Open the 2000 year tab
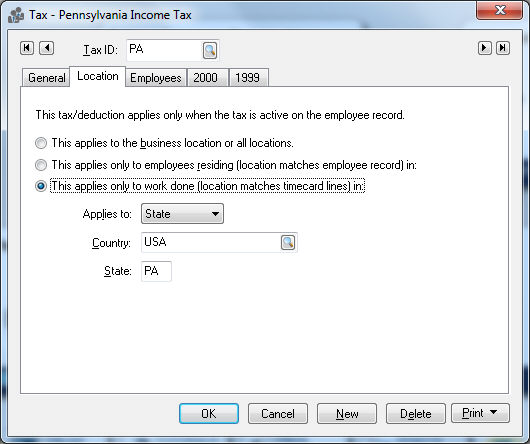The image size is (530, 444). (206, 78)
